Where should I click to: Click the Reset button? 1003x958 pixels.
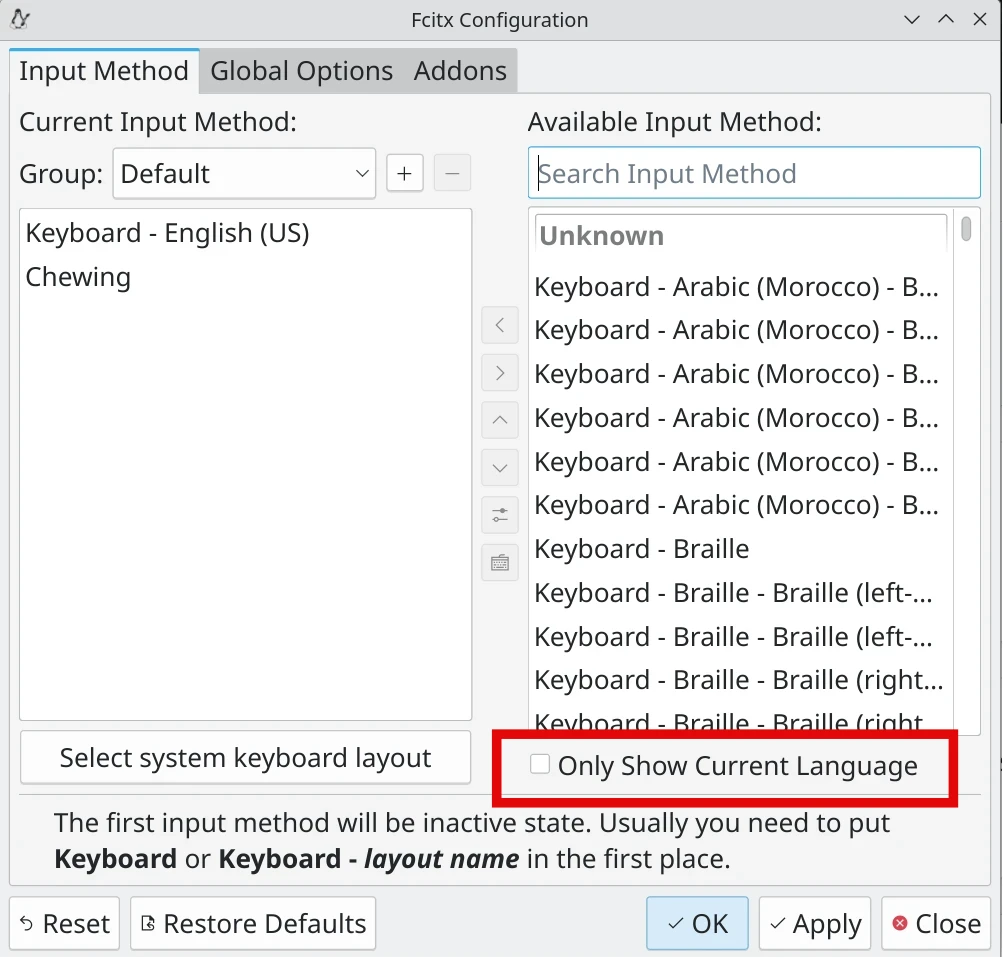pos(65,923)
